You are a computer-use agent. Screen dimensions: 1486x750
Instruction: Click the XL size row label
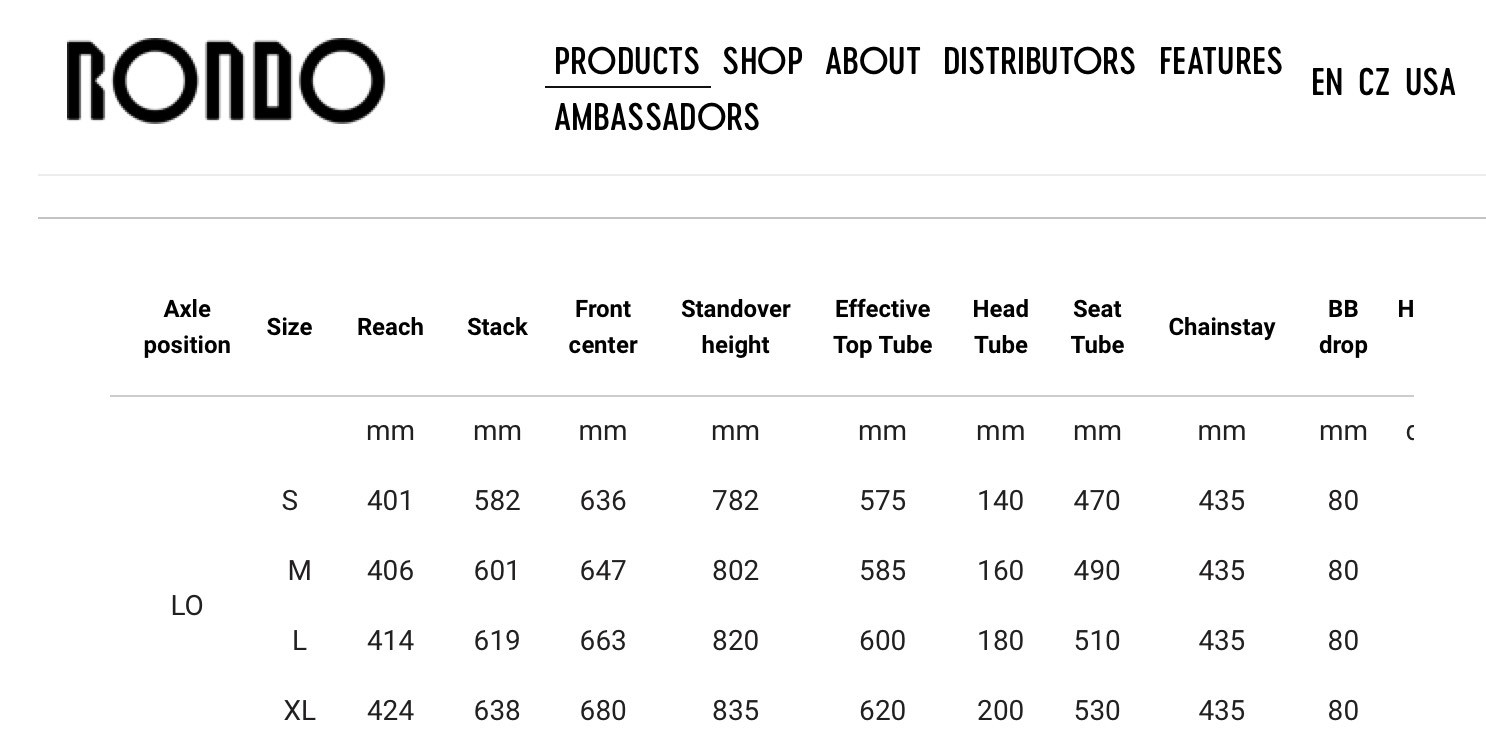coord(299,711)
